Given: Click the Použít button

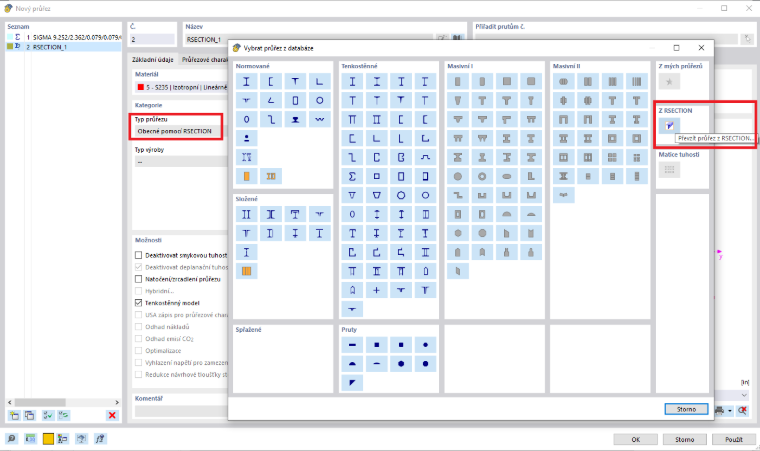Looking at the screenshot, I should click(734, 439).
